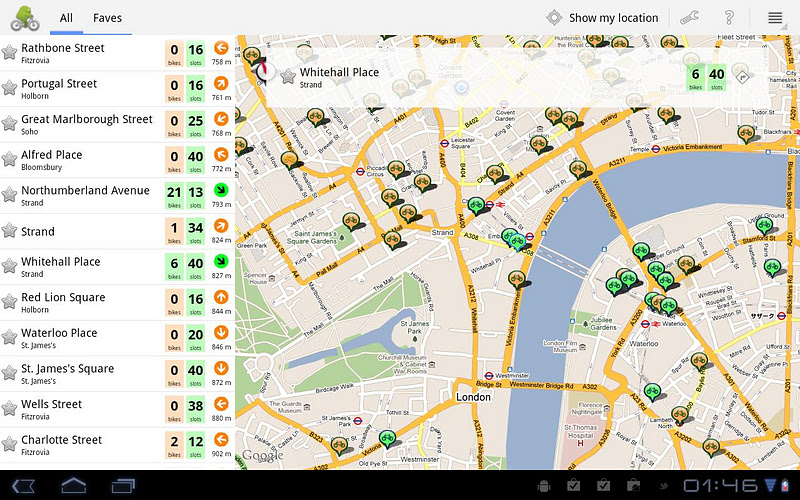Click the 40 slots count in map popup

717,78
